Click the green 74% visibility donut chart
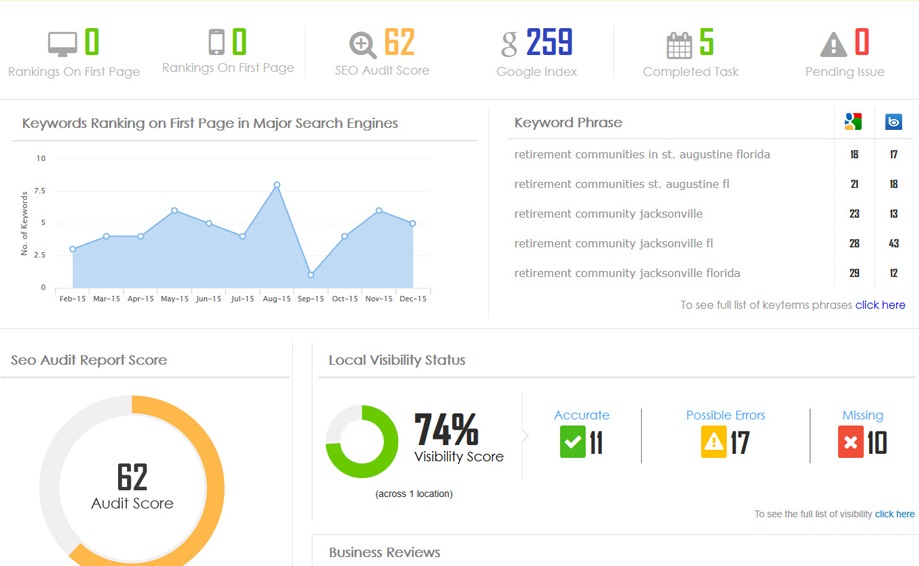The width and height of the screenshot is (919, 566). coord(362,441)
